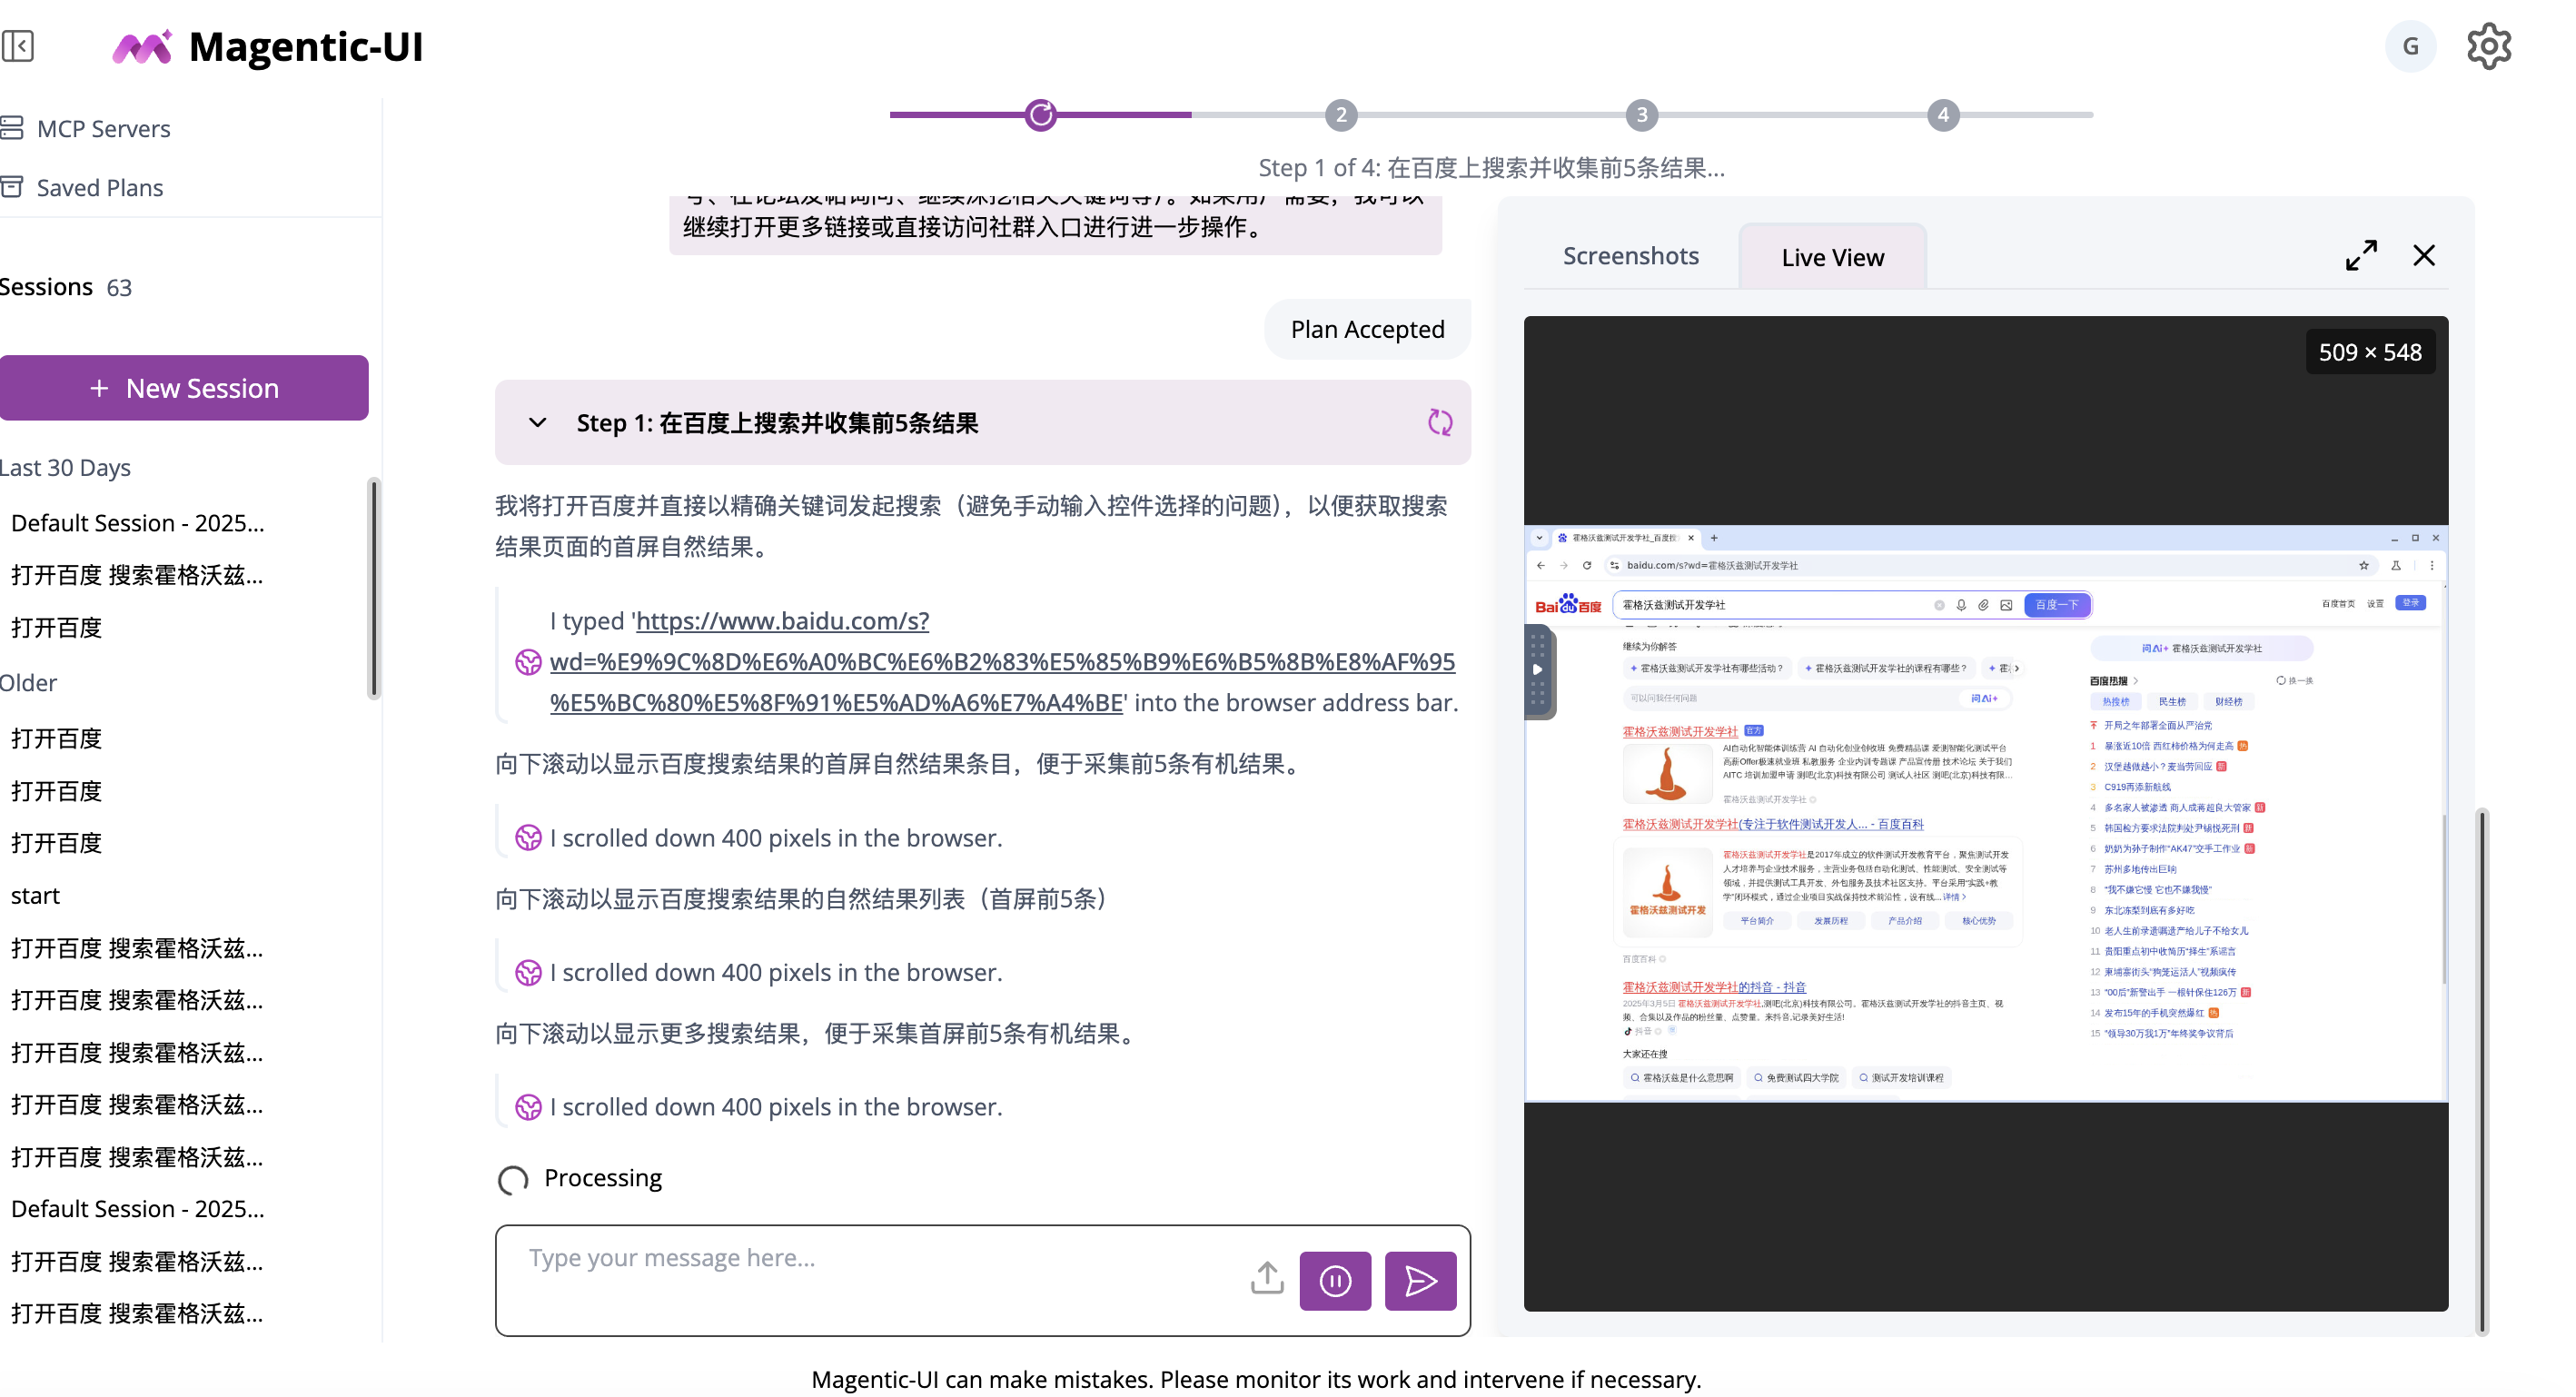Image resolution: width=2576 pixels, height=1397 pixels.
Task: Close the browser preview panel
Action: tap(2423, 256)
